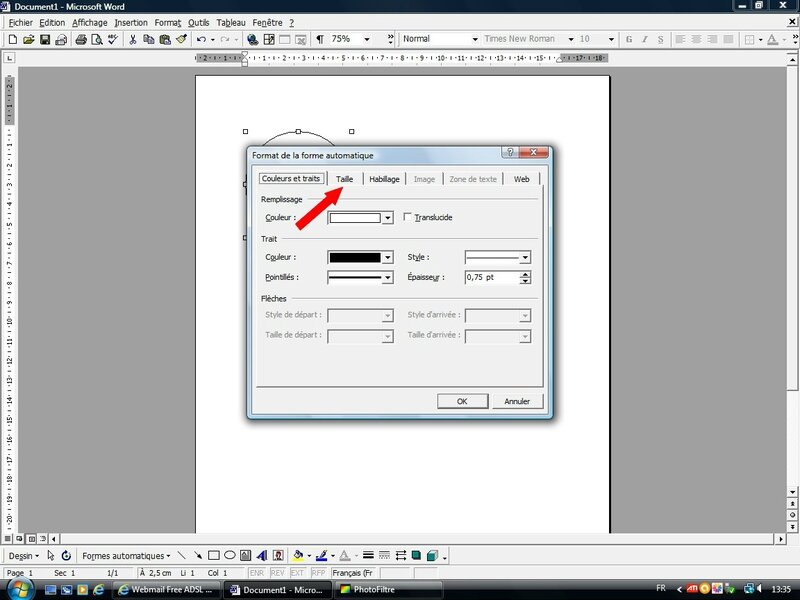Switch to the Taille tab

point(345,179)
